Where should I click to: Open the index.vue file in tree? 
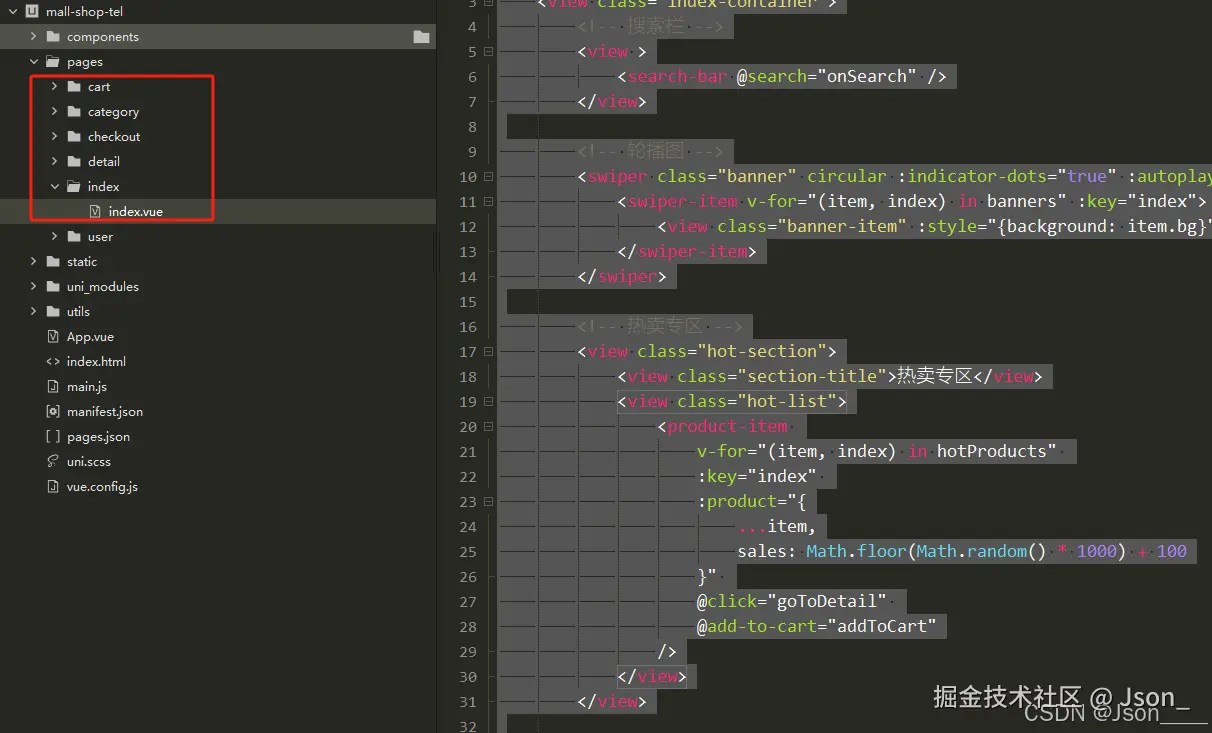pos(135,212)
